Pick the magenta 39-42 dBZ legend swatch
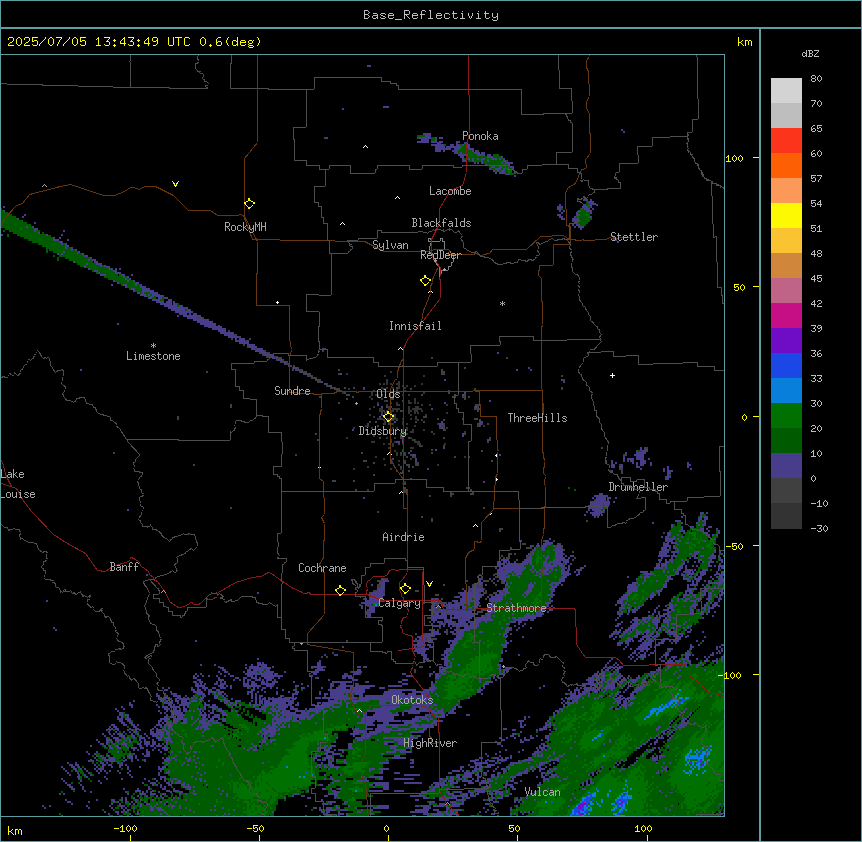 tap(786, 315)
